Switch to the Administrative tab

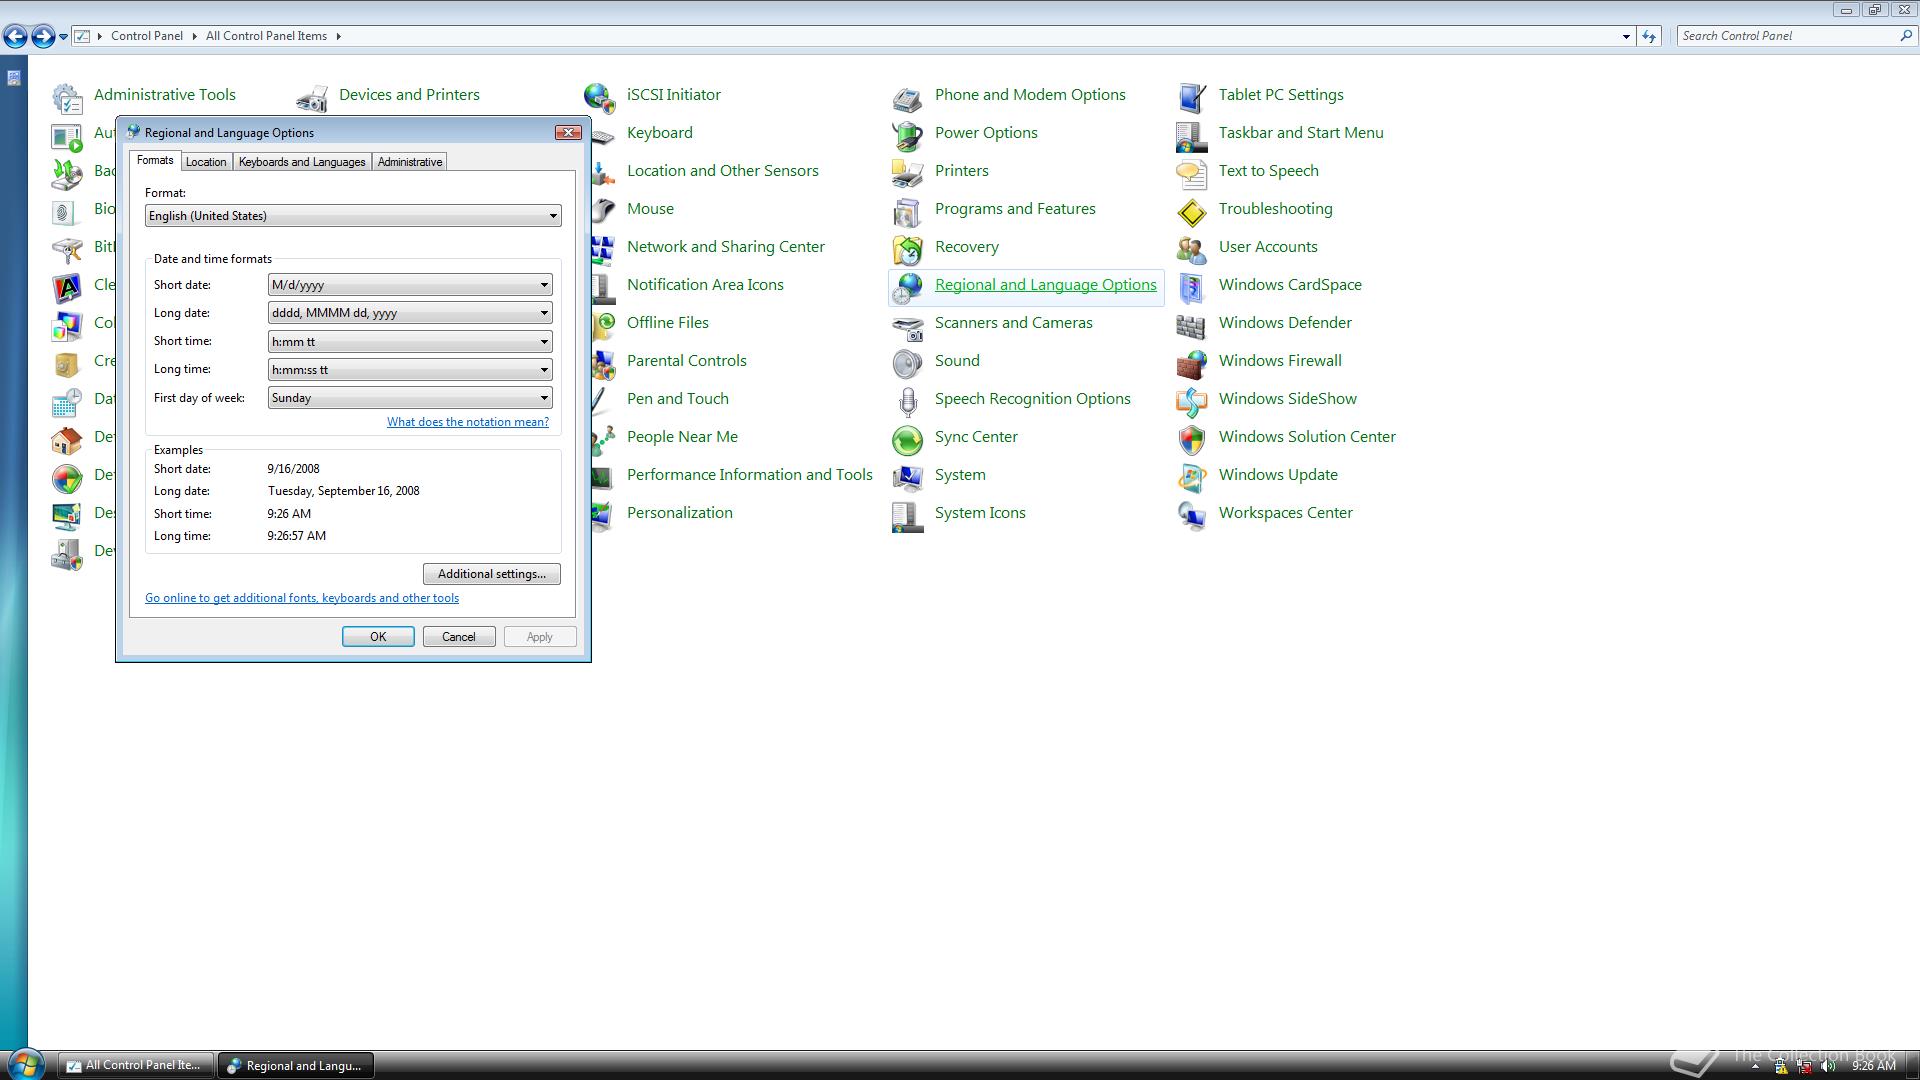point(410,162)
